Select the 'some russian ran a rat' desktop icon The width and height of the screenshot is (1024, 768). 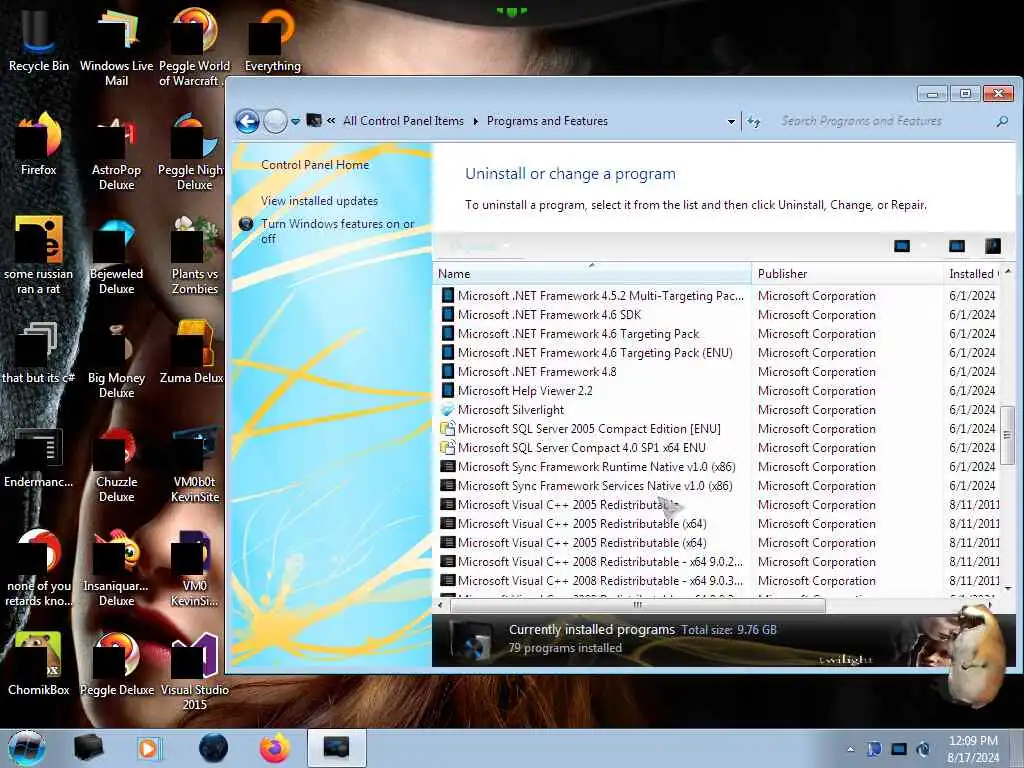[x=38, y=256]
